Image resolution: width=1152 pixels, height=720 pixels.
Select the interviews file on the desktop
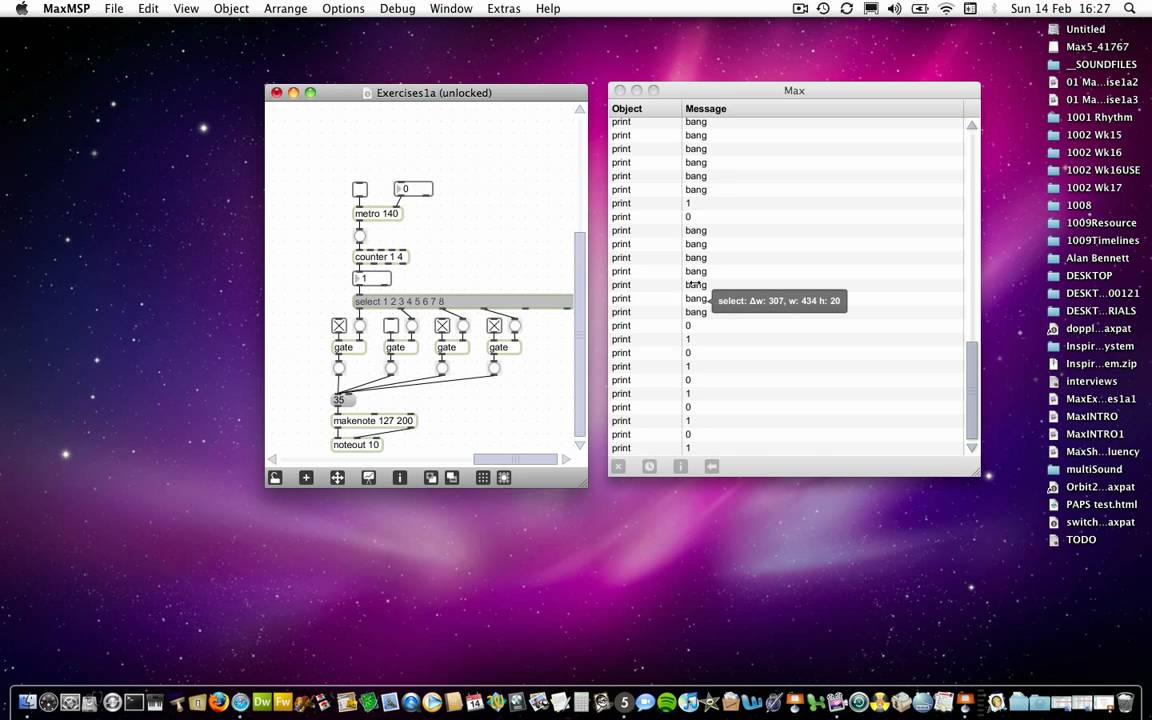click(x=1091, y=381)
